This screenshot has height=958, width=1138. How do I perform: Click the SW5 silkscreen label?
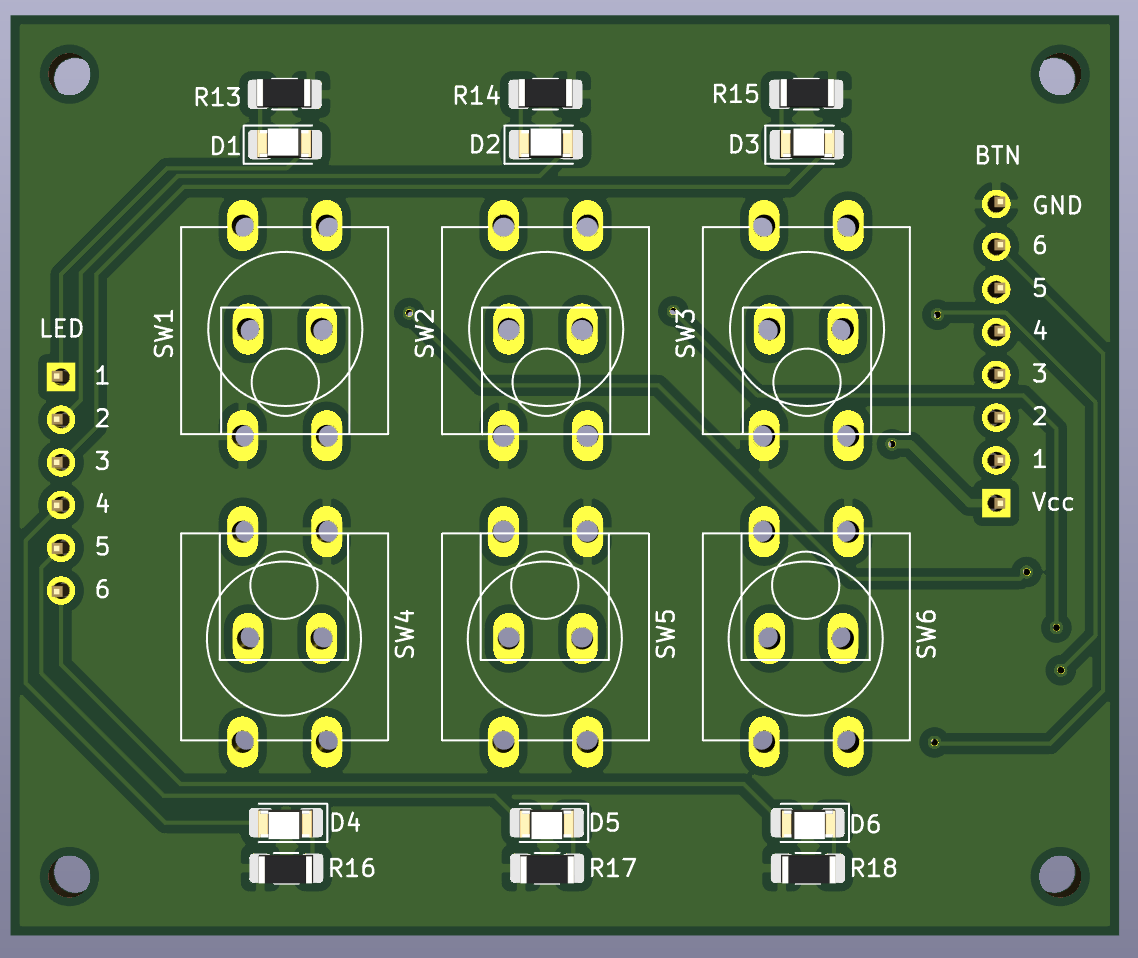point(666,634)
